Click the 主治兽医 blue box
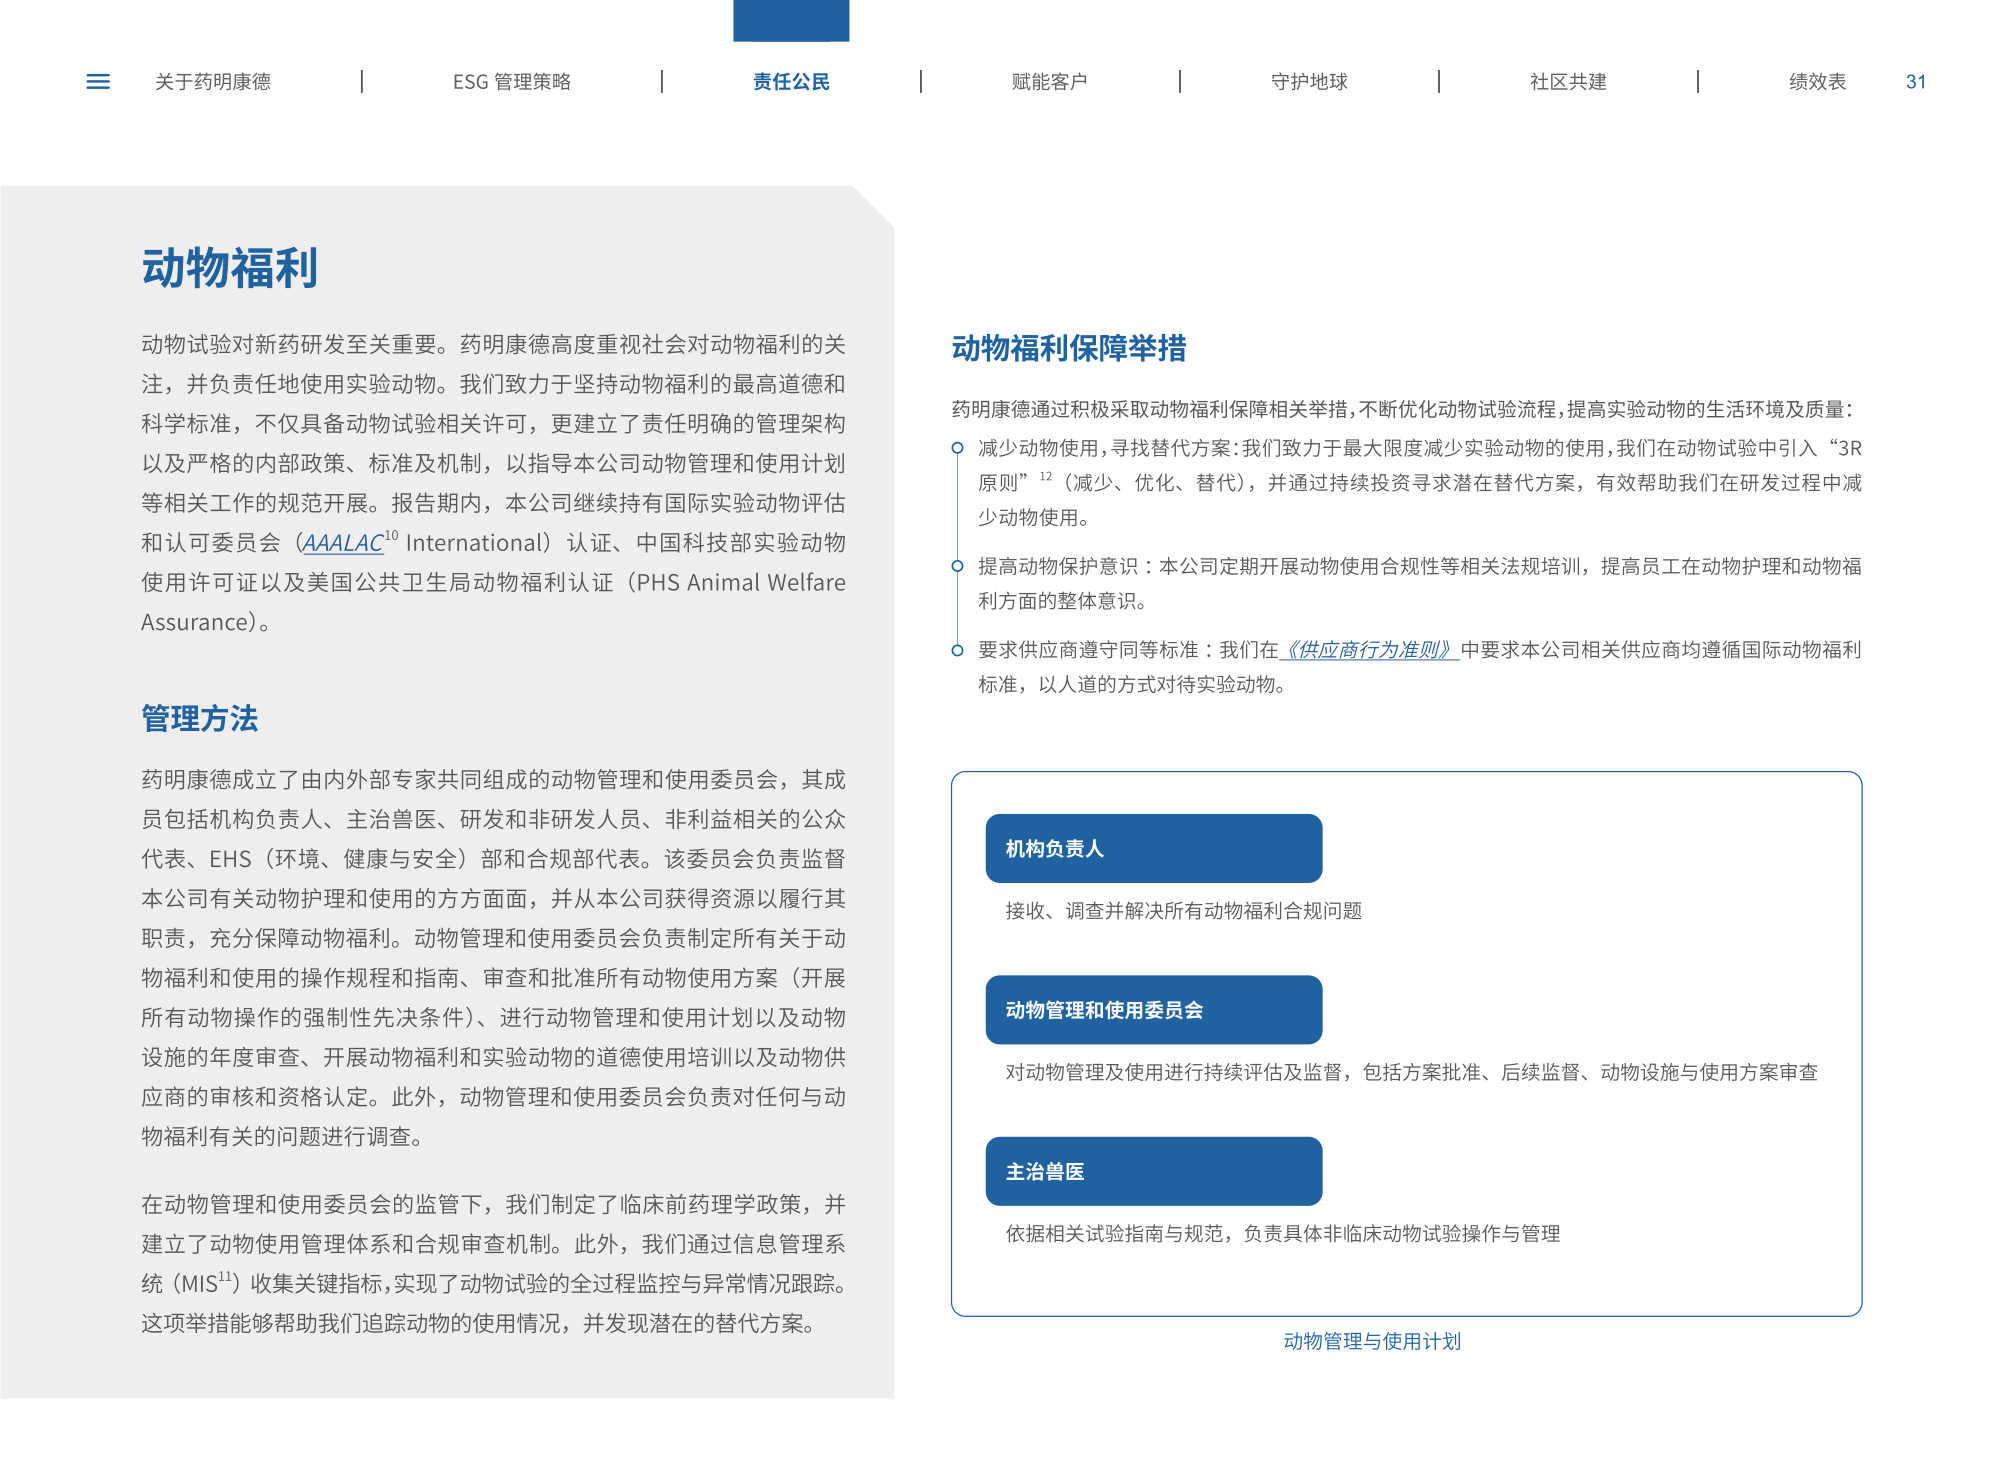2000x1475 pixels. click(1153, 1171)
